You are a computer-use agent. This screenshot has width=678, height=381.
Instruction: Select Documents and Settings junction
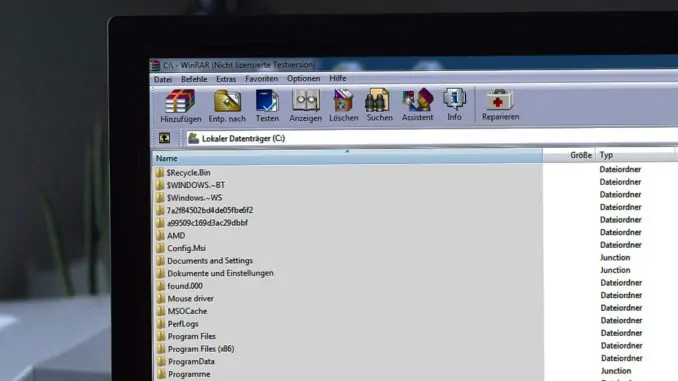210,261
